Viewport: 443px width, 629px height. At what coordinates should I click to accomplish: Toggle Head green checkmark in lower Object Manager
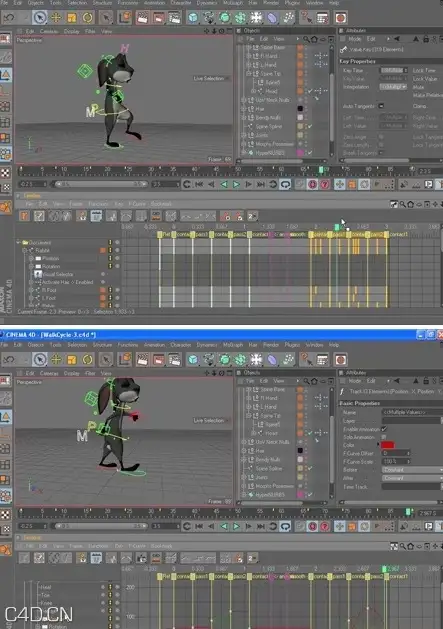310,433
